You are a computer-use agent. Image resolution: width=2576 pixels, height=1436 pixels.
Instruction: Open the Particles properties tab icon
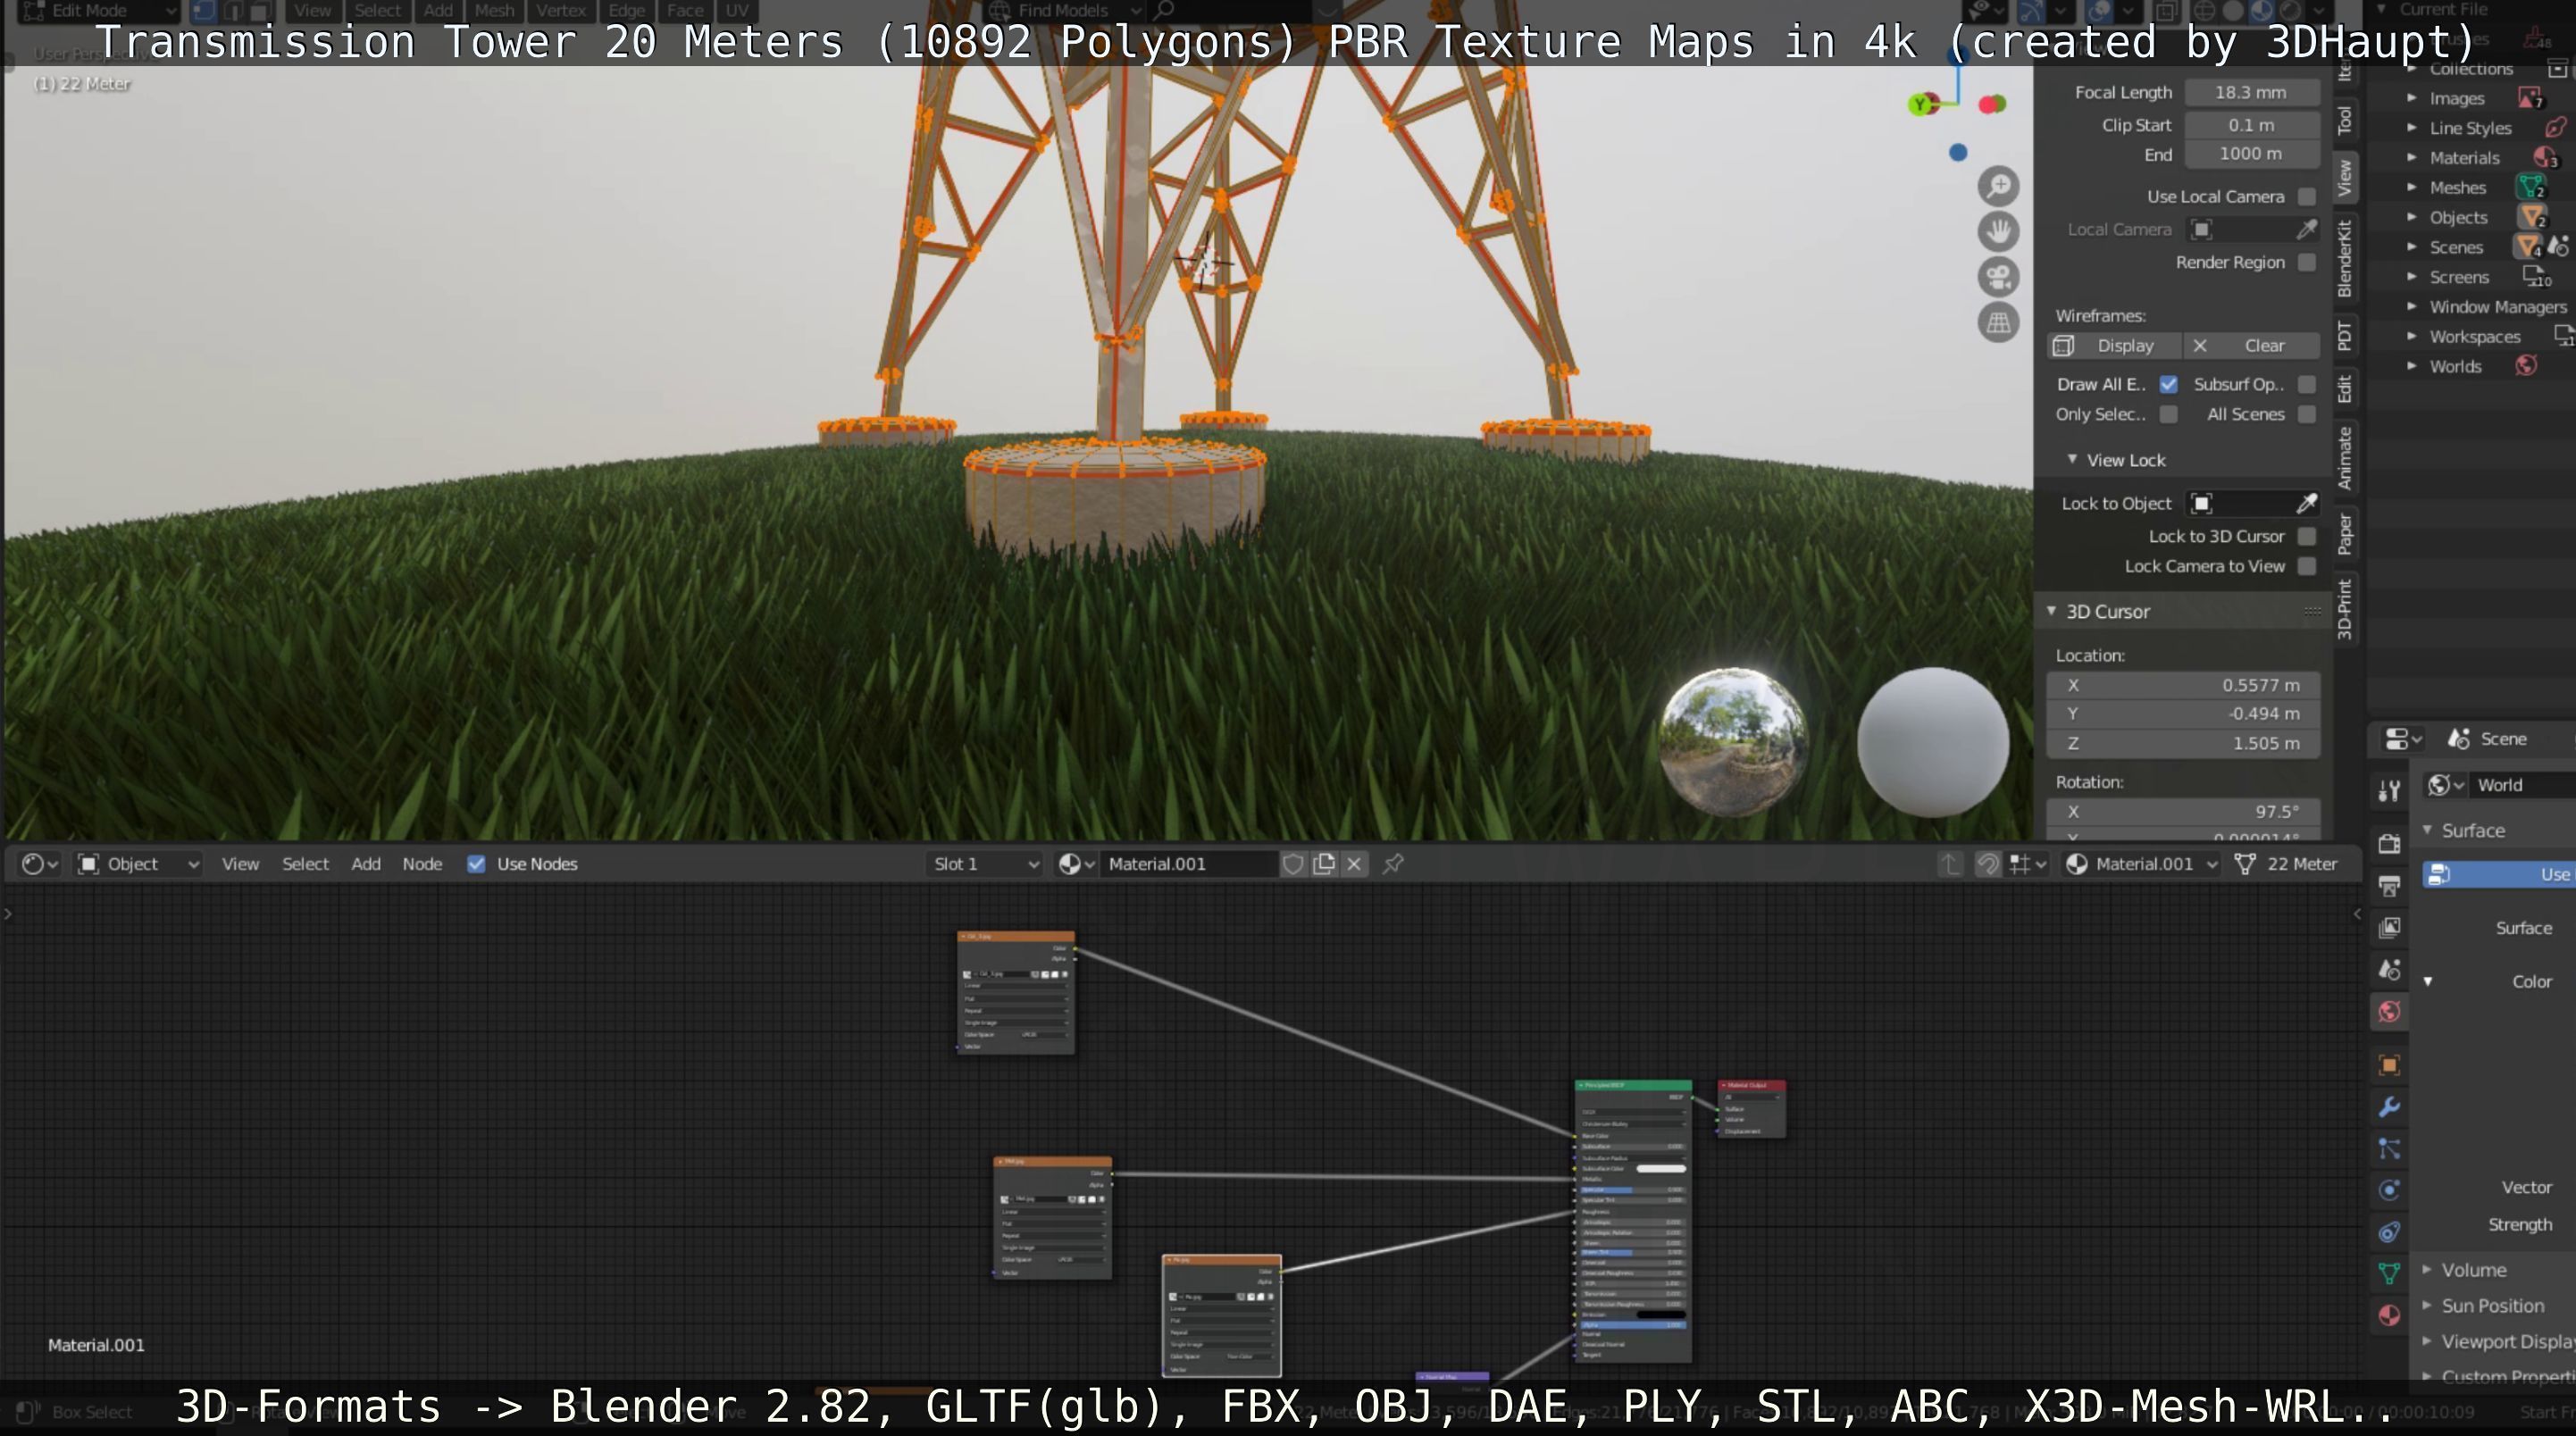point(2389,1149)
